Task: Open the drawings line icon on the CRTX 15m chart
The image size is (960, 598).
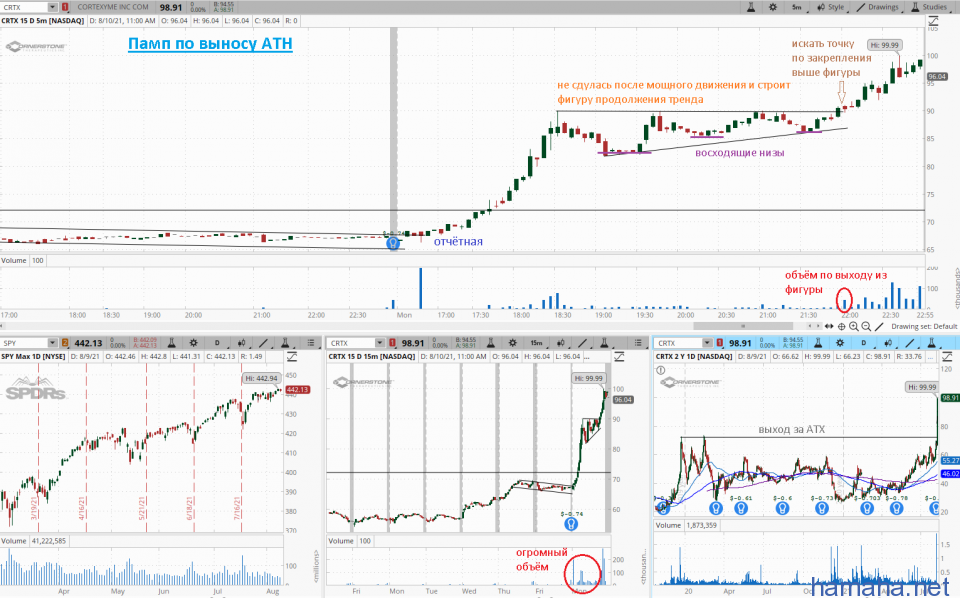Action: tap(582, 343)
